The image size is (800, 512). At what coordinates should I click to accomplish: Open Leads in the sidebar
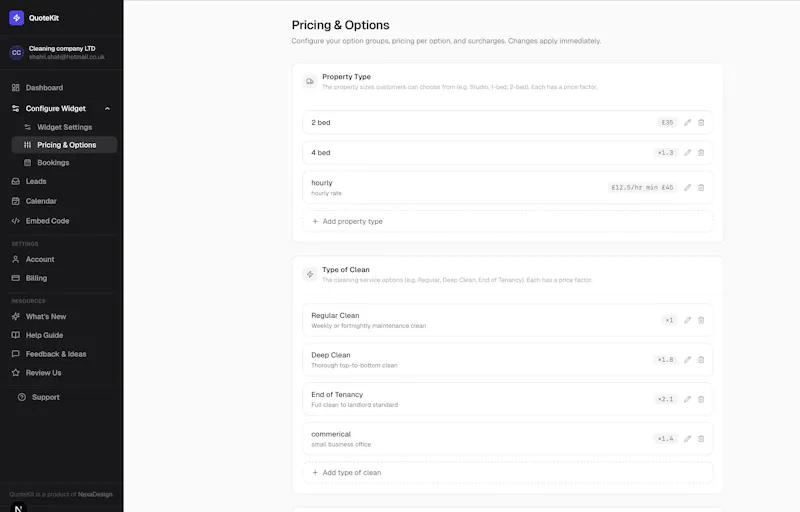point(36,182)
